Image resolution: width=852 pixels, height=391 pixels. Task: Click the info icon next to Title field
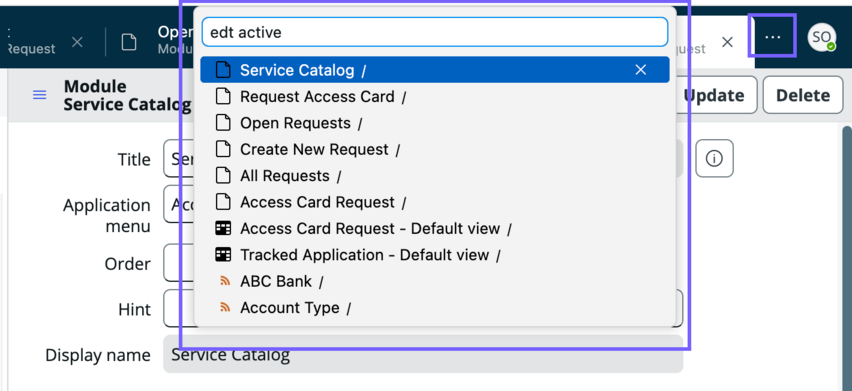tap(714, 159)
